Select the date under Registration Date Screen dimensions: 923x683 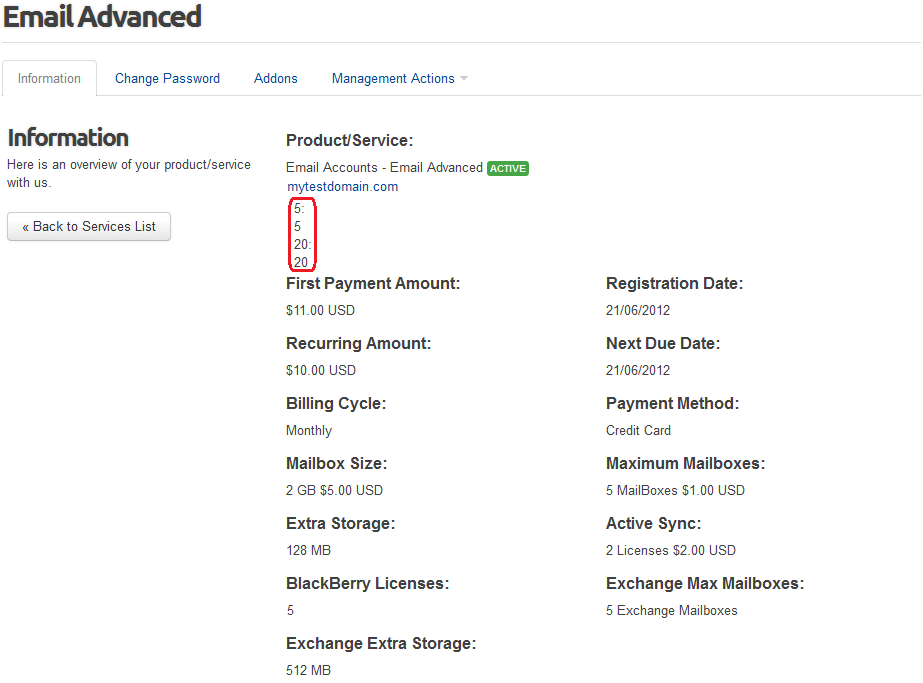pyautogui.click(x=638, y=310)
